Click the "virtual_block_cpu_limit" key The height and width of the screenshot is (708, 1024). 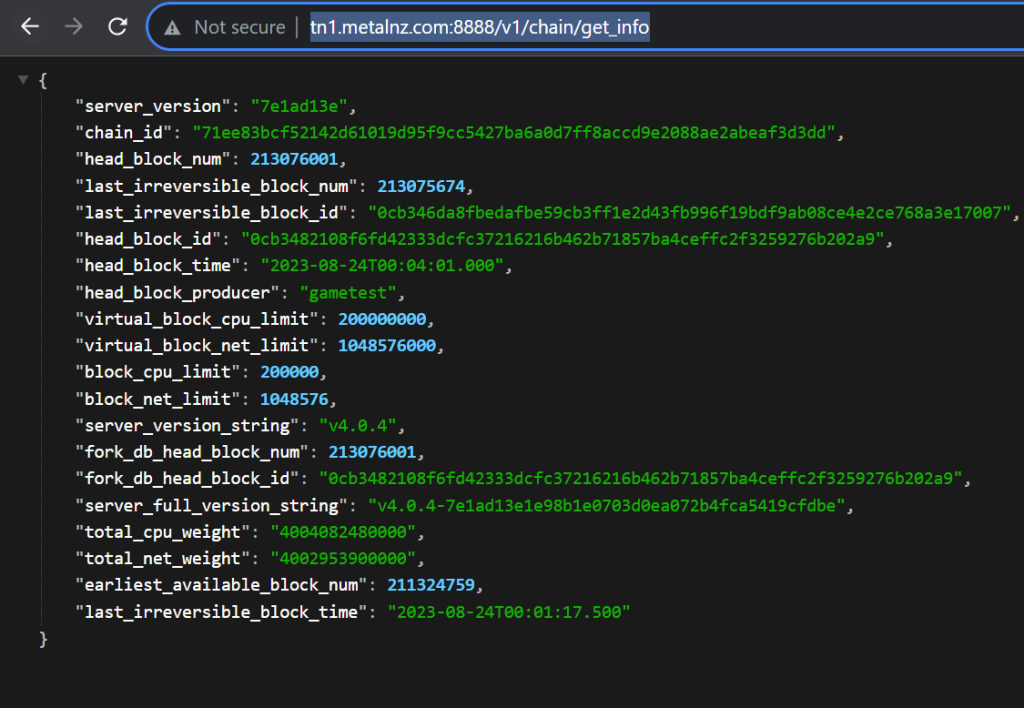(x=197, y=319)
